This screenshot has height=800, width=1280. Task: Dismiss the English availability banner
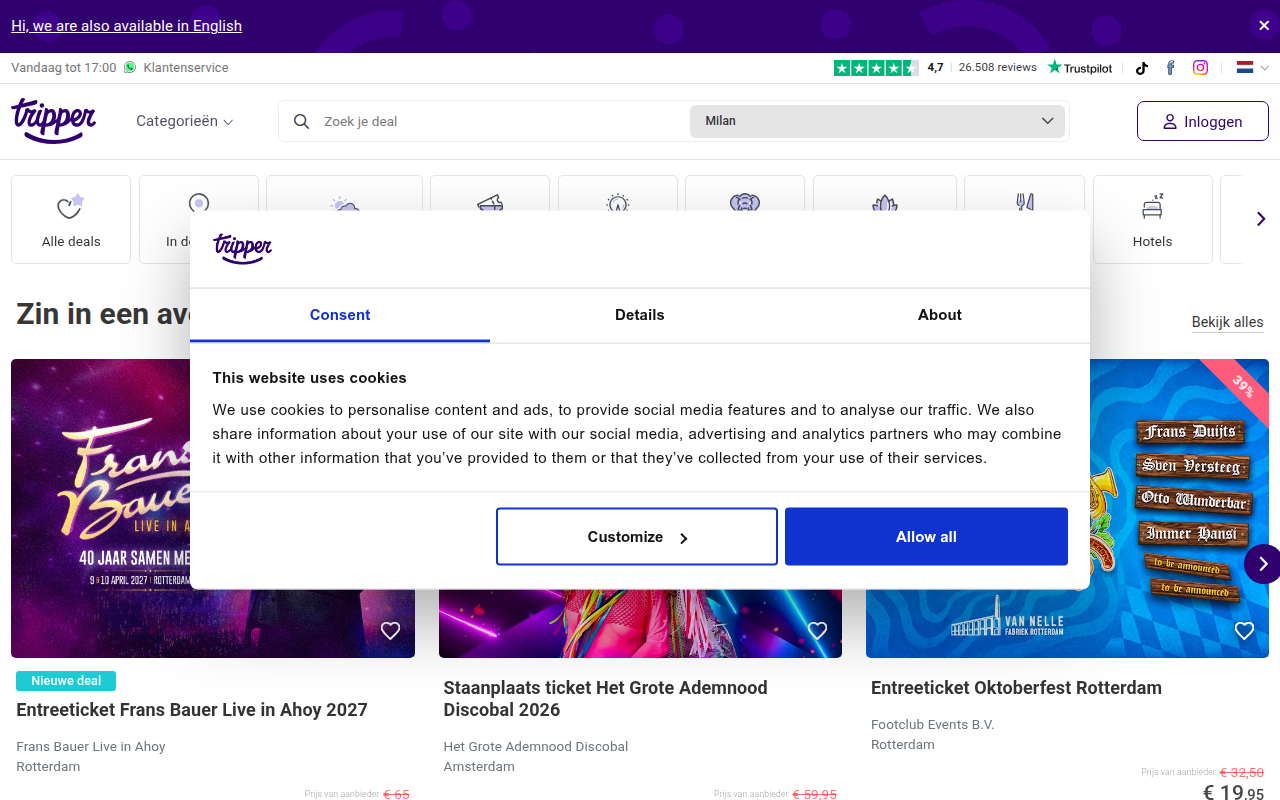pos(1264,26)
